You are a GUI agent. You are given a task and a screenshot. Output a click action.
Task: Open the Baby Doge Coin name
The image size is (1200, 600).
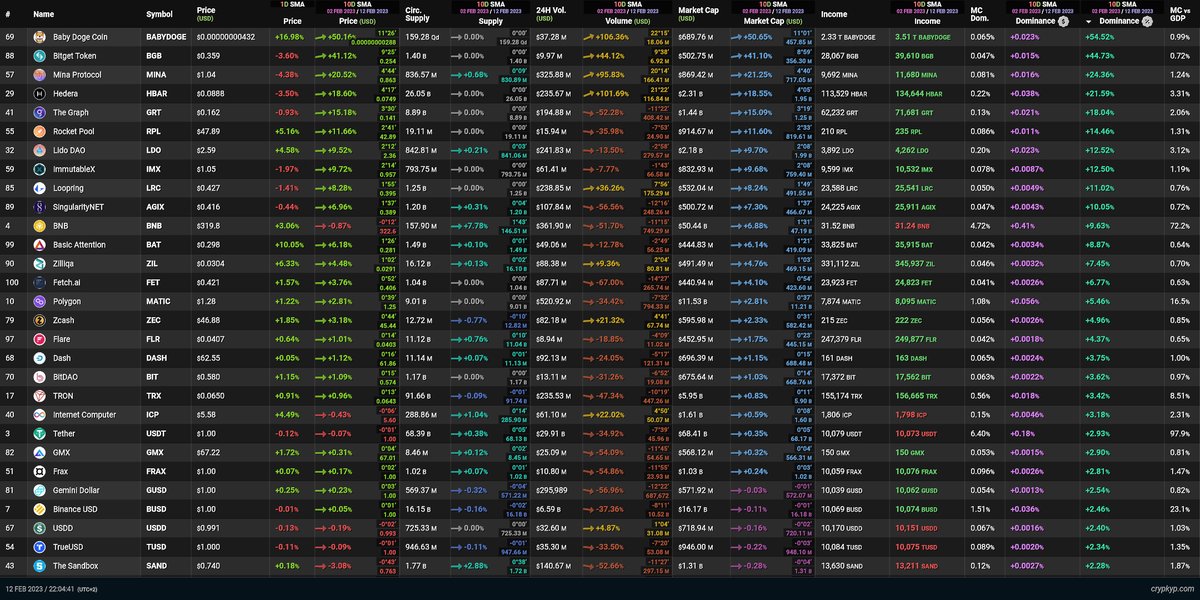tap(80, 36)
